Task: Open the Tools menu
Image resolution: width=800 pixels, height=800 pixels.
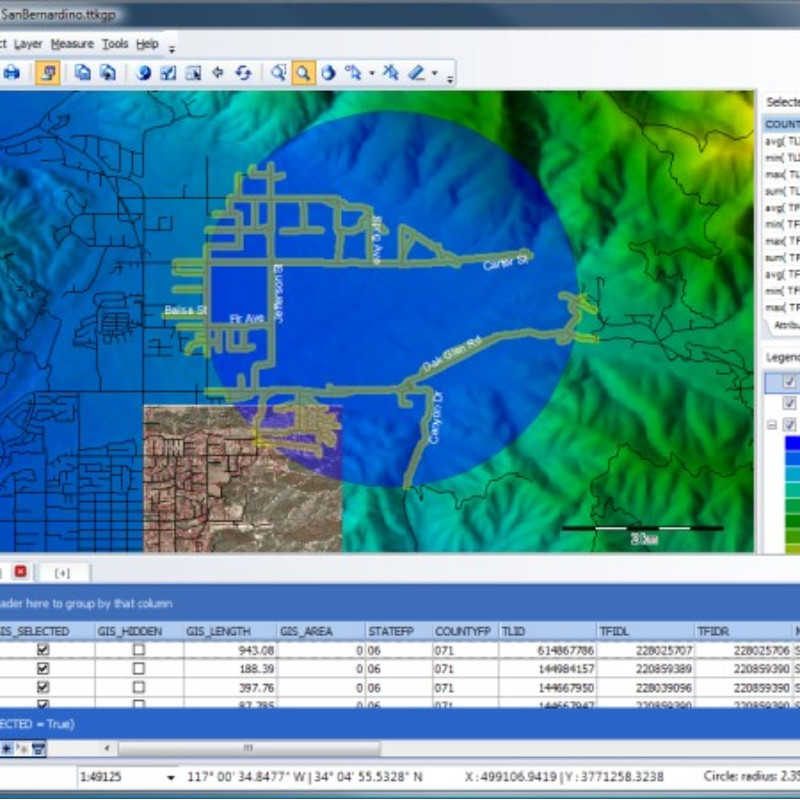Action: 114,43
